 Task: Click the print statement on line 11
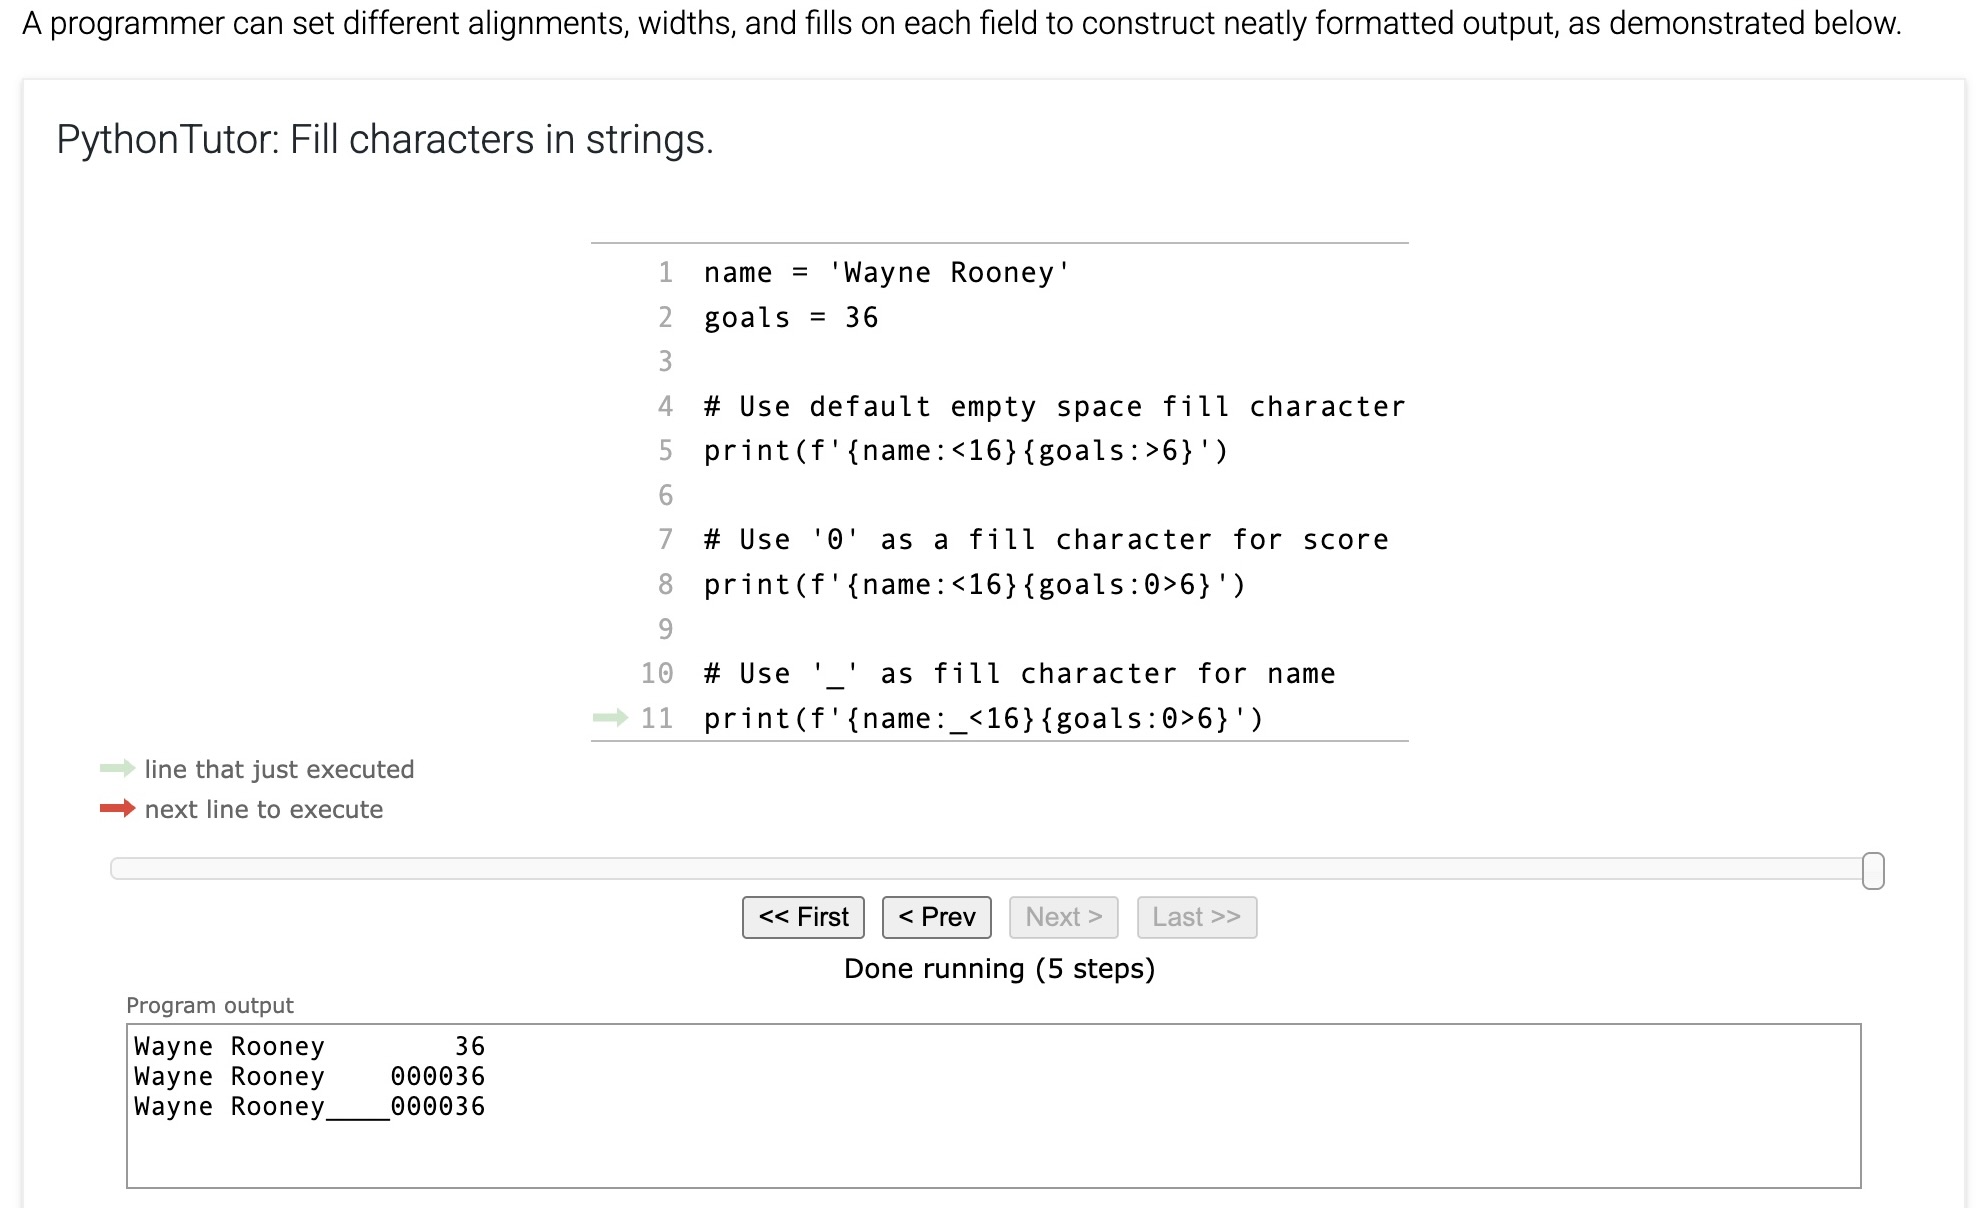pyautogui.click(x=983, y=719)
